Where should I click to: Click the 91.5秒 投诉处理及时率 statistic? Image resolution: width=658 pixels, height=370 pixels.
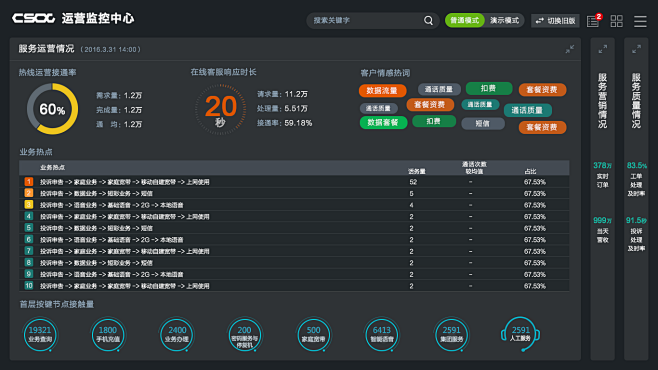tap(636, 234)
